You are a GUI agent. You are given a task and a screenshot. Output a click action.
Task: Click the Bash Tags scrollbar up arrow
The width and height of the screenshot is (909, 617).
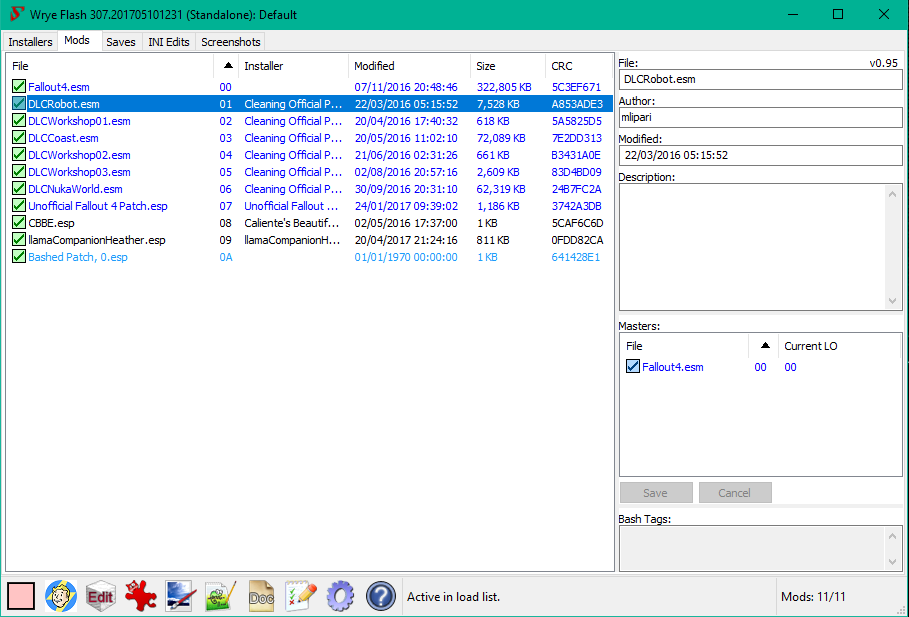point(893,536)
